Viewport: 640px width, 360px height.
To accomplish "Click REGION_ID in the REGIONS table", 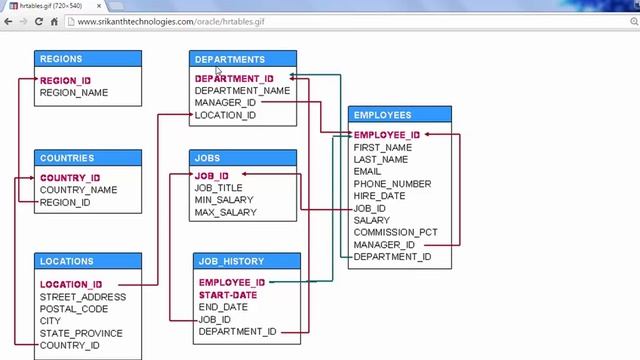I will point(65,80).
